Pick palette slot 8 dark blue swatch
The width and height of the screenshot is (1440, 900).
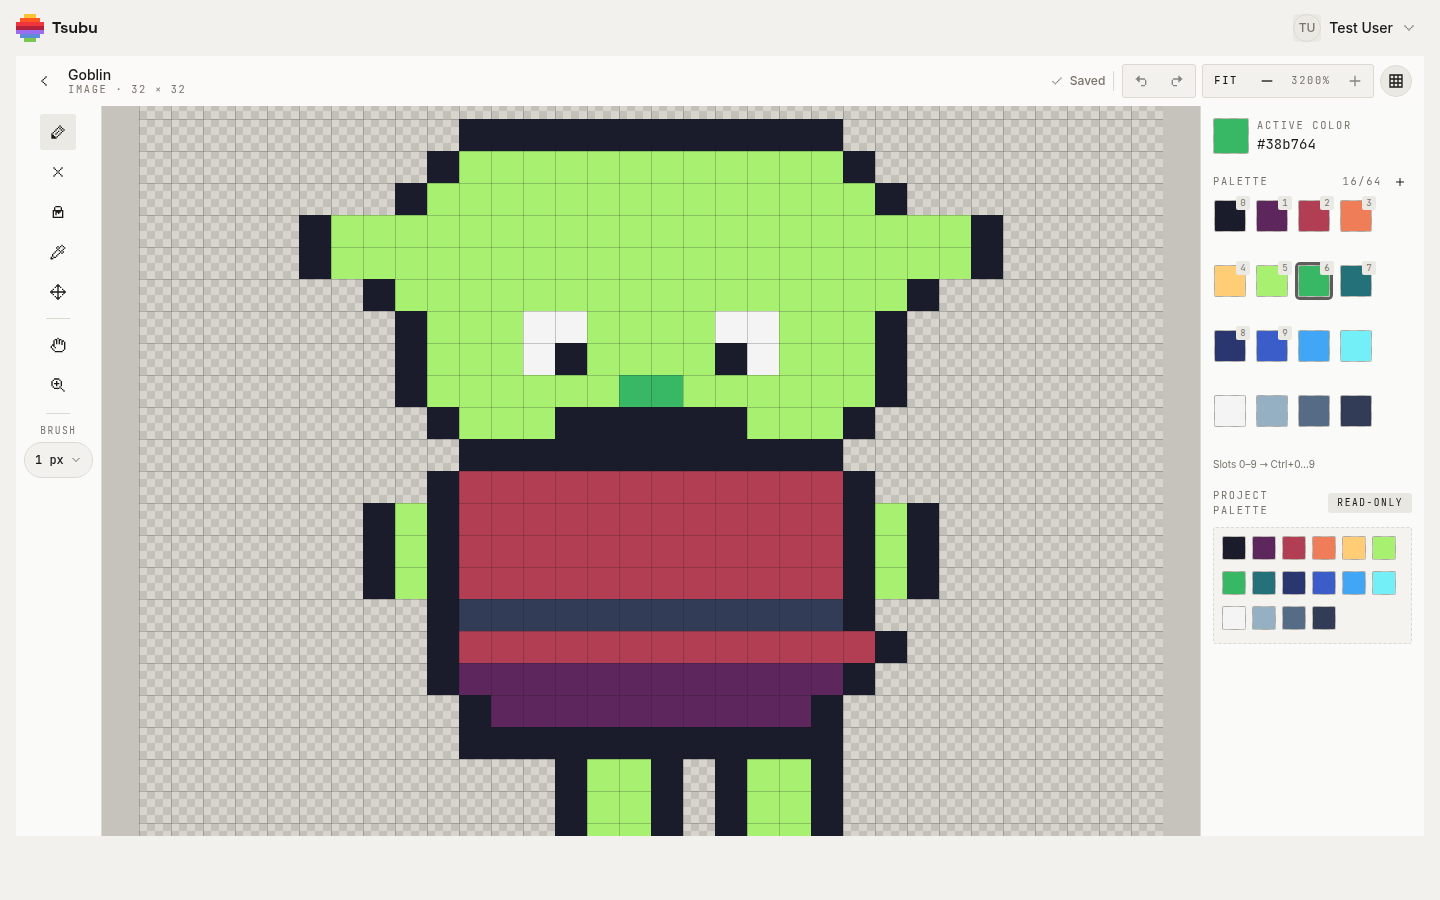coord(1230,346)
